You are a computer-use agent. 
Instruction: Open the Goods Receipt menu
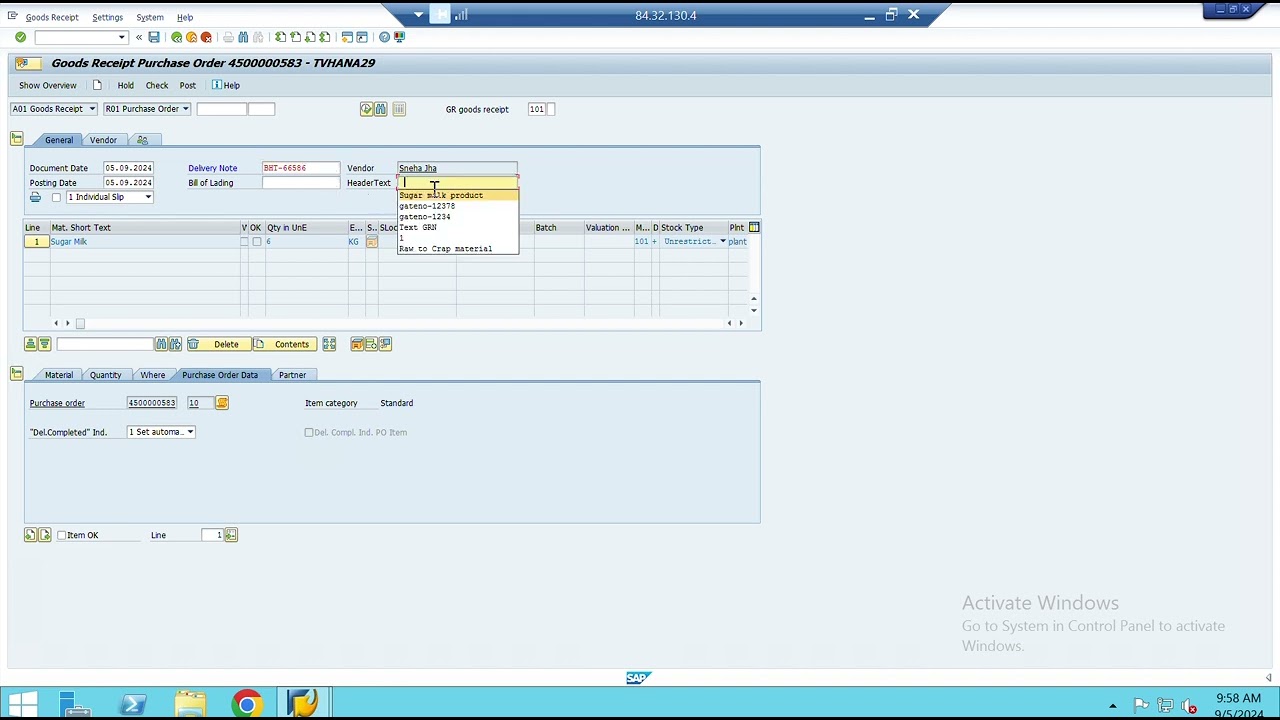[x=52, y=17]
